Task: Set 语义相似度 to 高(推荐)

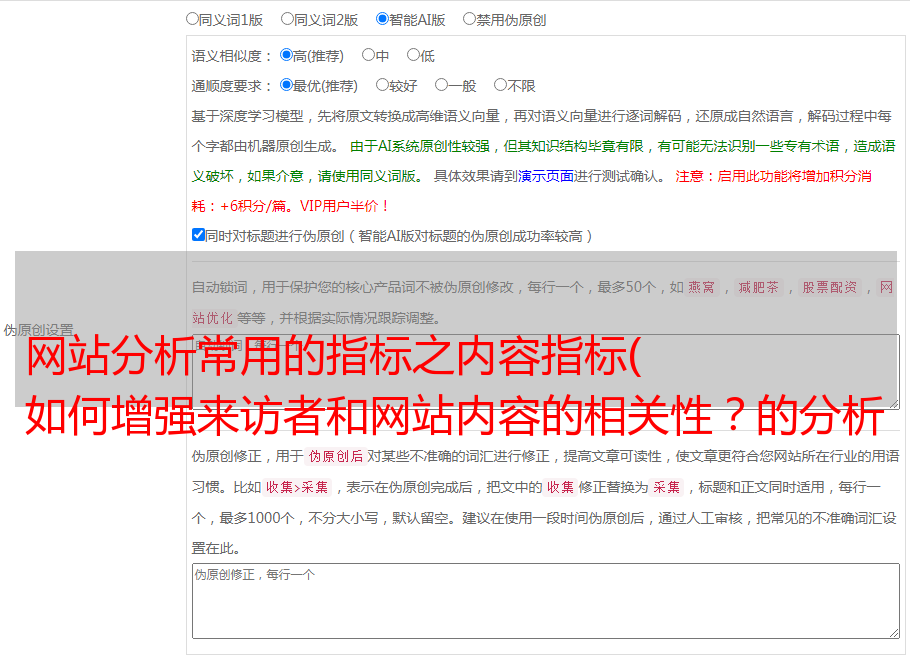Action: tap(286, 55)
